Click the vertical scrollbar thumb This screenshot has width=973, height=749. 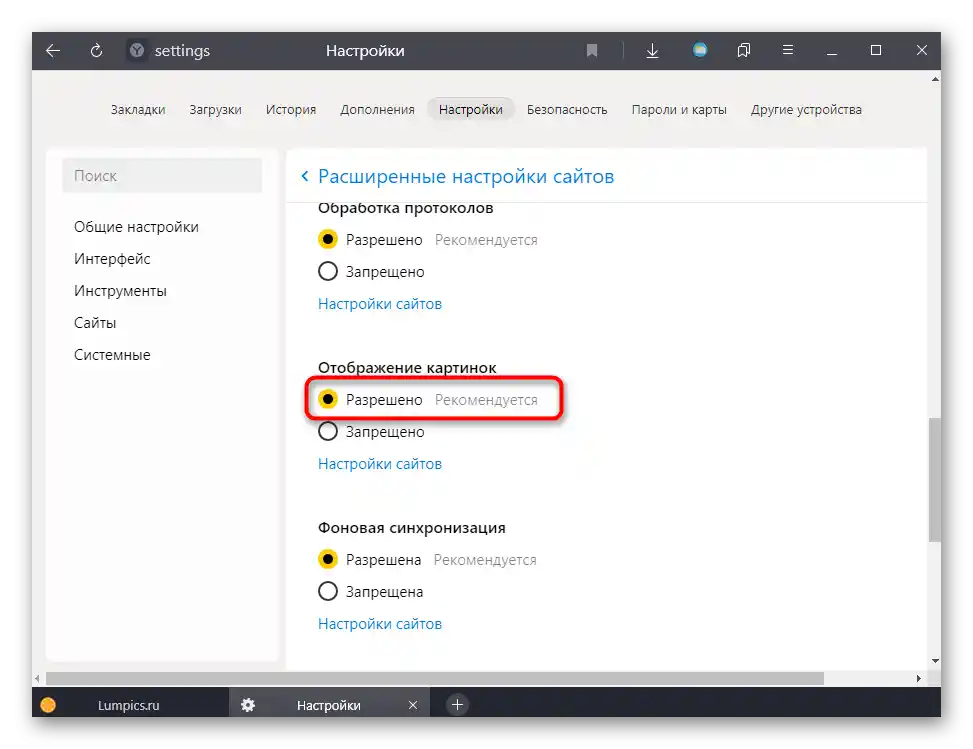point(935,480)
